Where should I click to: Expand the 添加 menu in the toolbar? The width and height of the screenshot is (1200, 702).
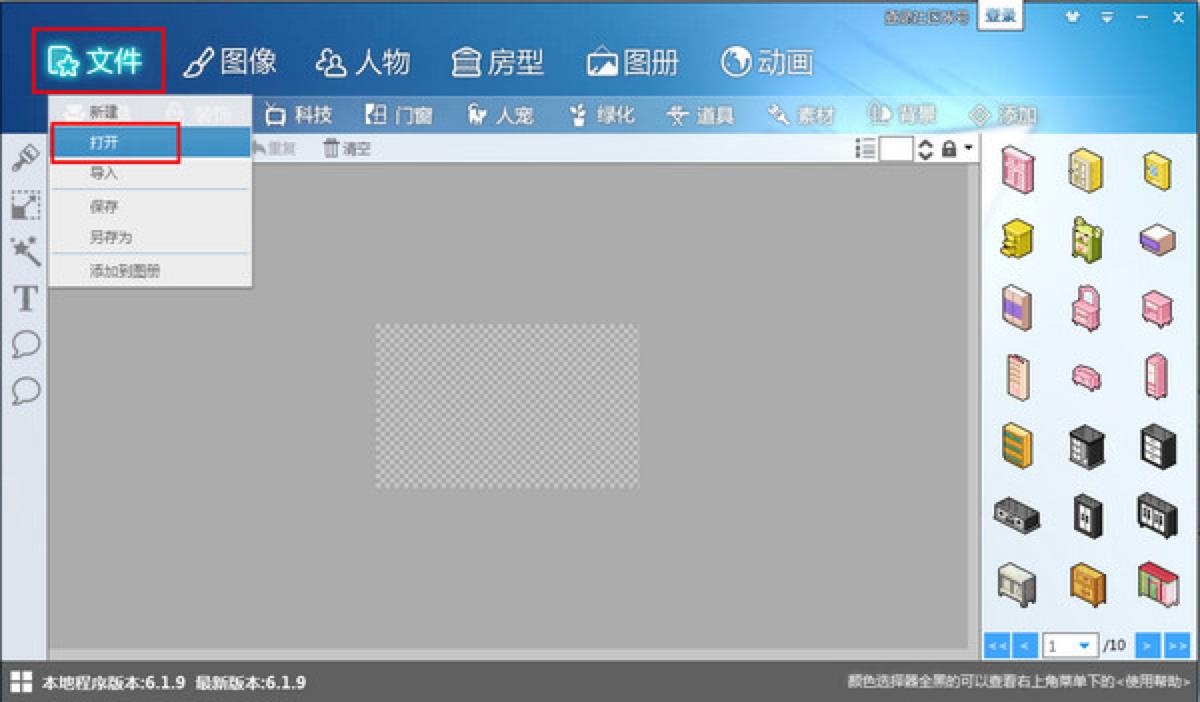[x=1013, y=114]
